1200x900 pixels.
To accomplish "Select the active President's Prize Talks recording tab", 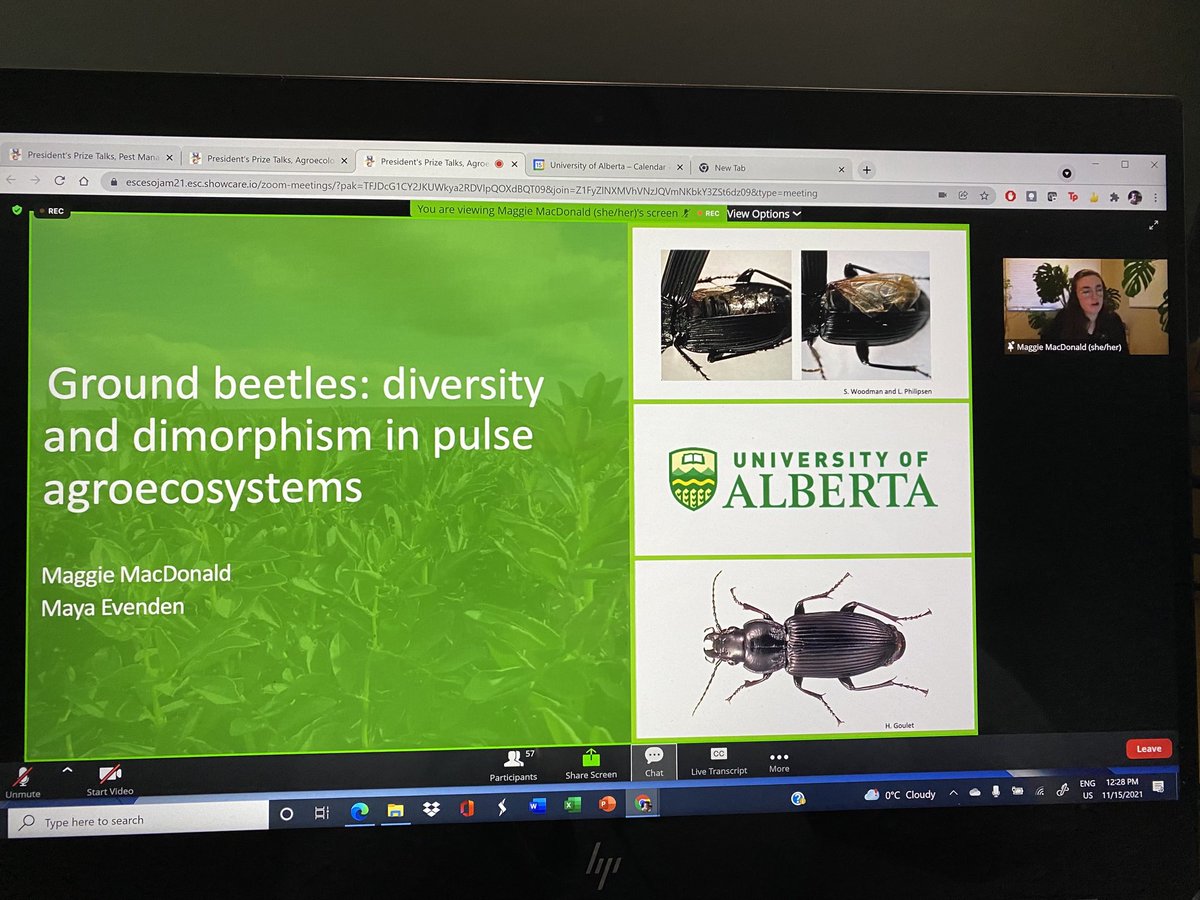I will click(440, 163).
